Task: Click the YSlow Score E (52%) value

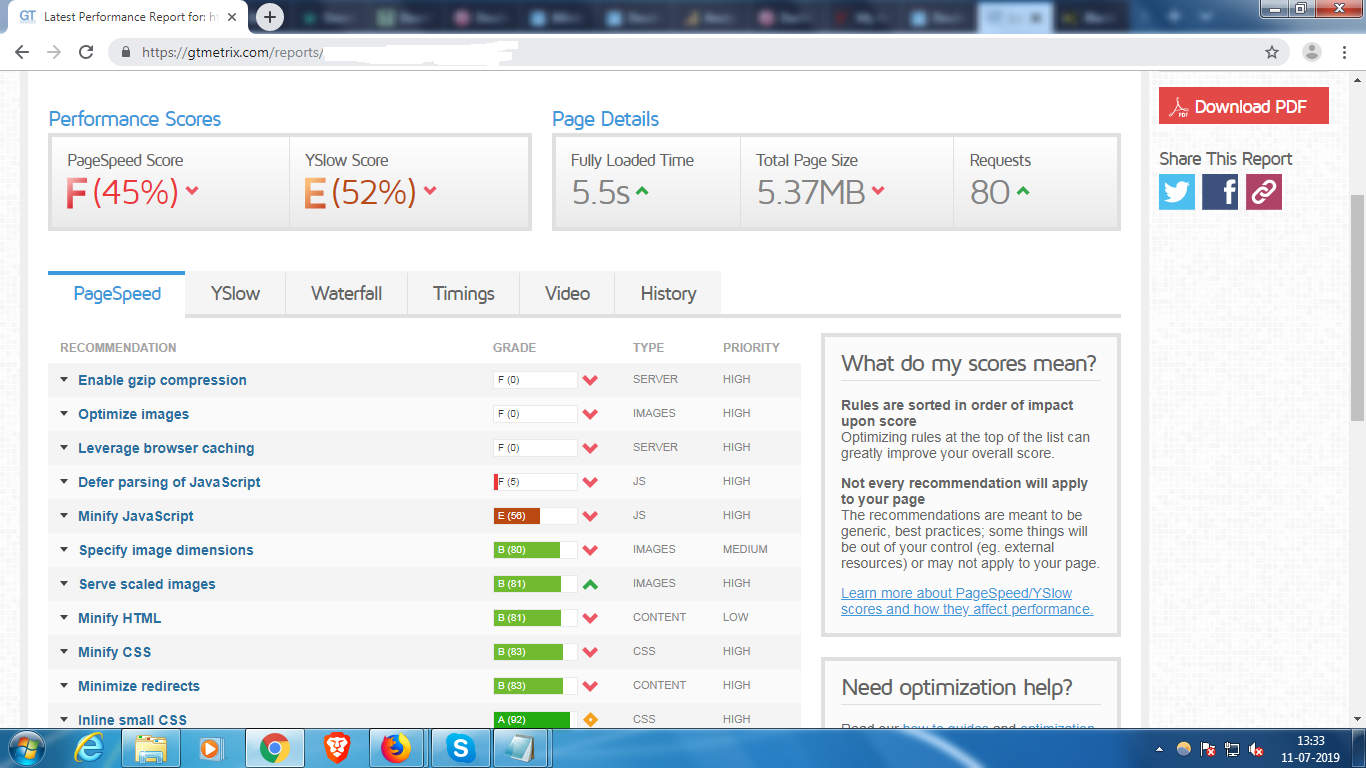Action: click(x=360, y=192)
